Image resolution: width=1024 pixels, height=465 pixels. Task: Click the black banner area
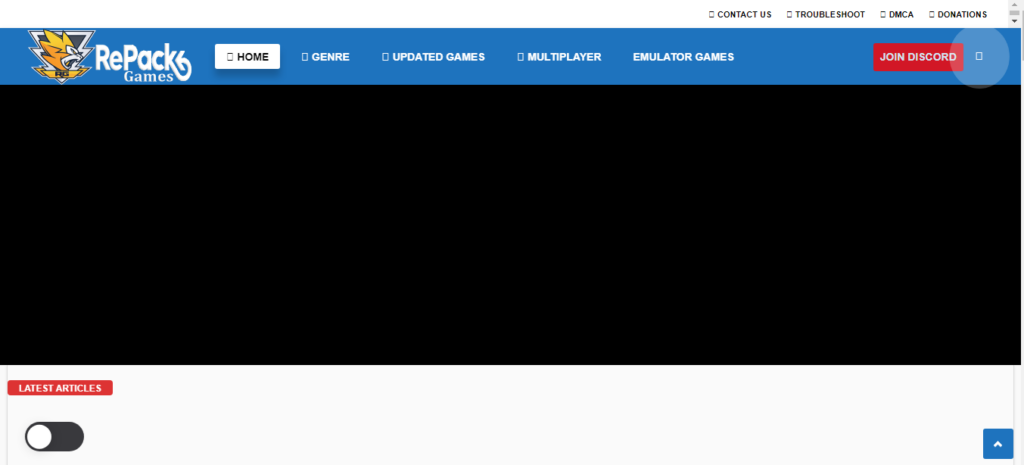click(509, 225)
